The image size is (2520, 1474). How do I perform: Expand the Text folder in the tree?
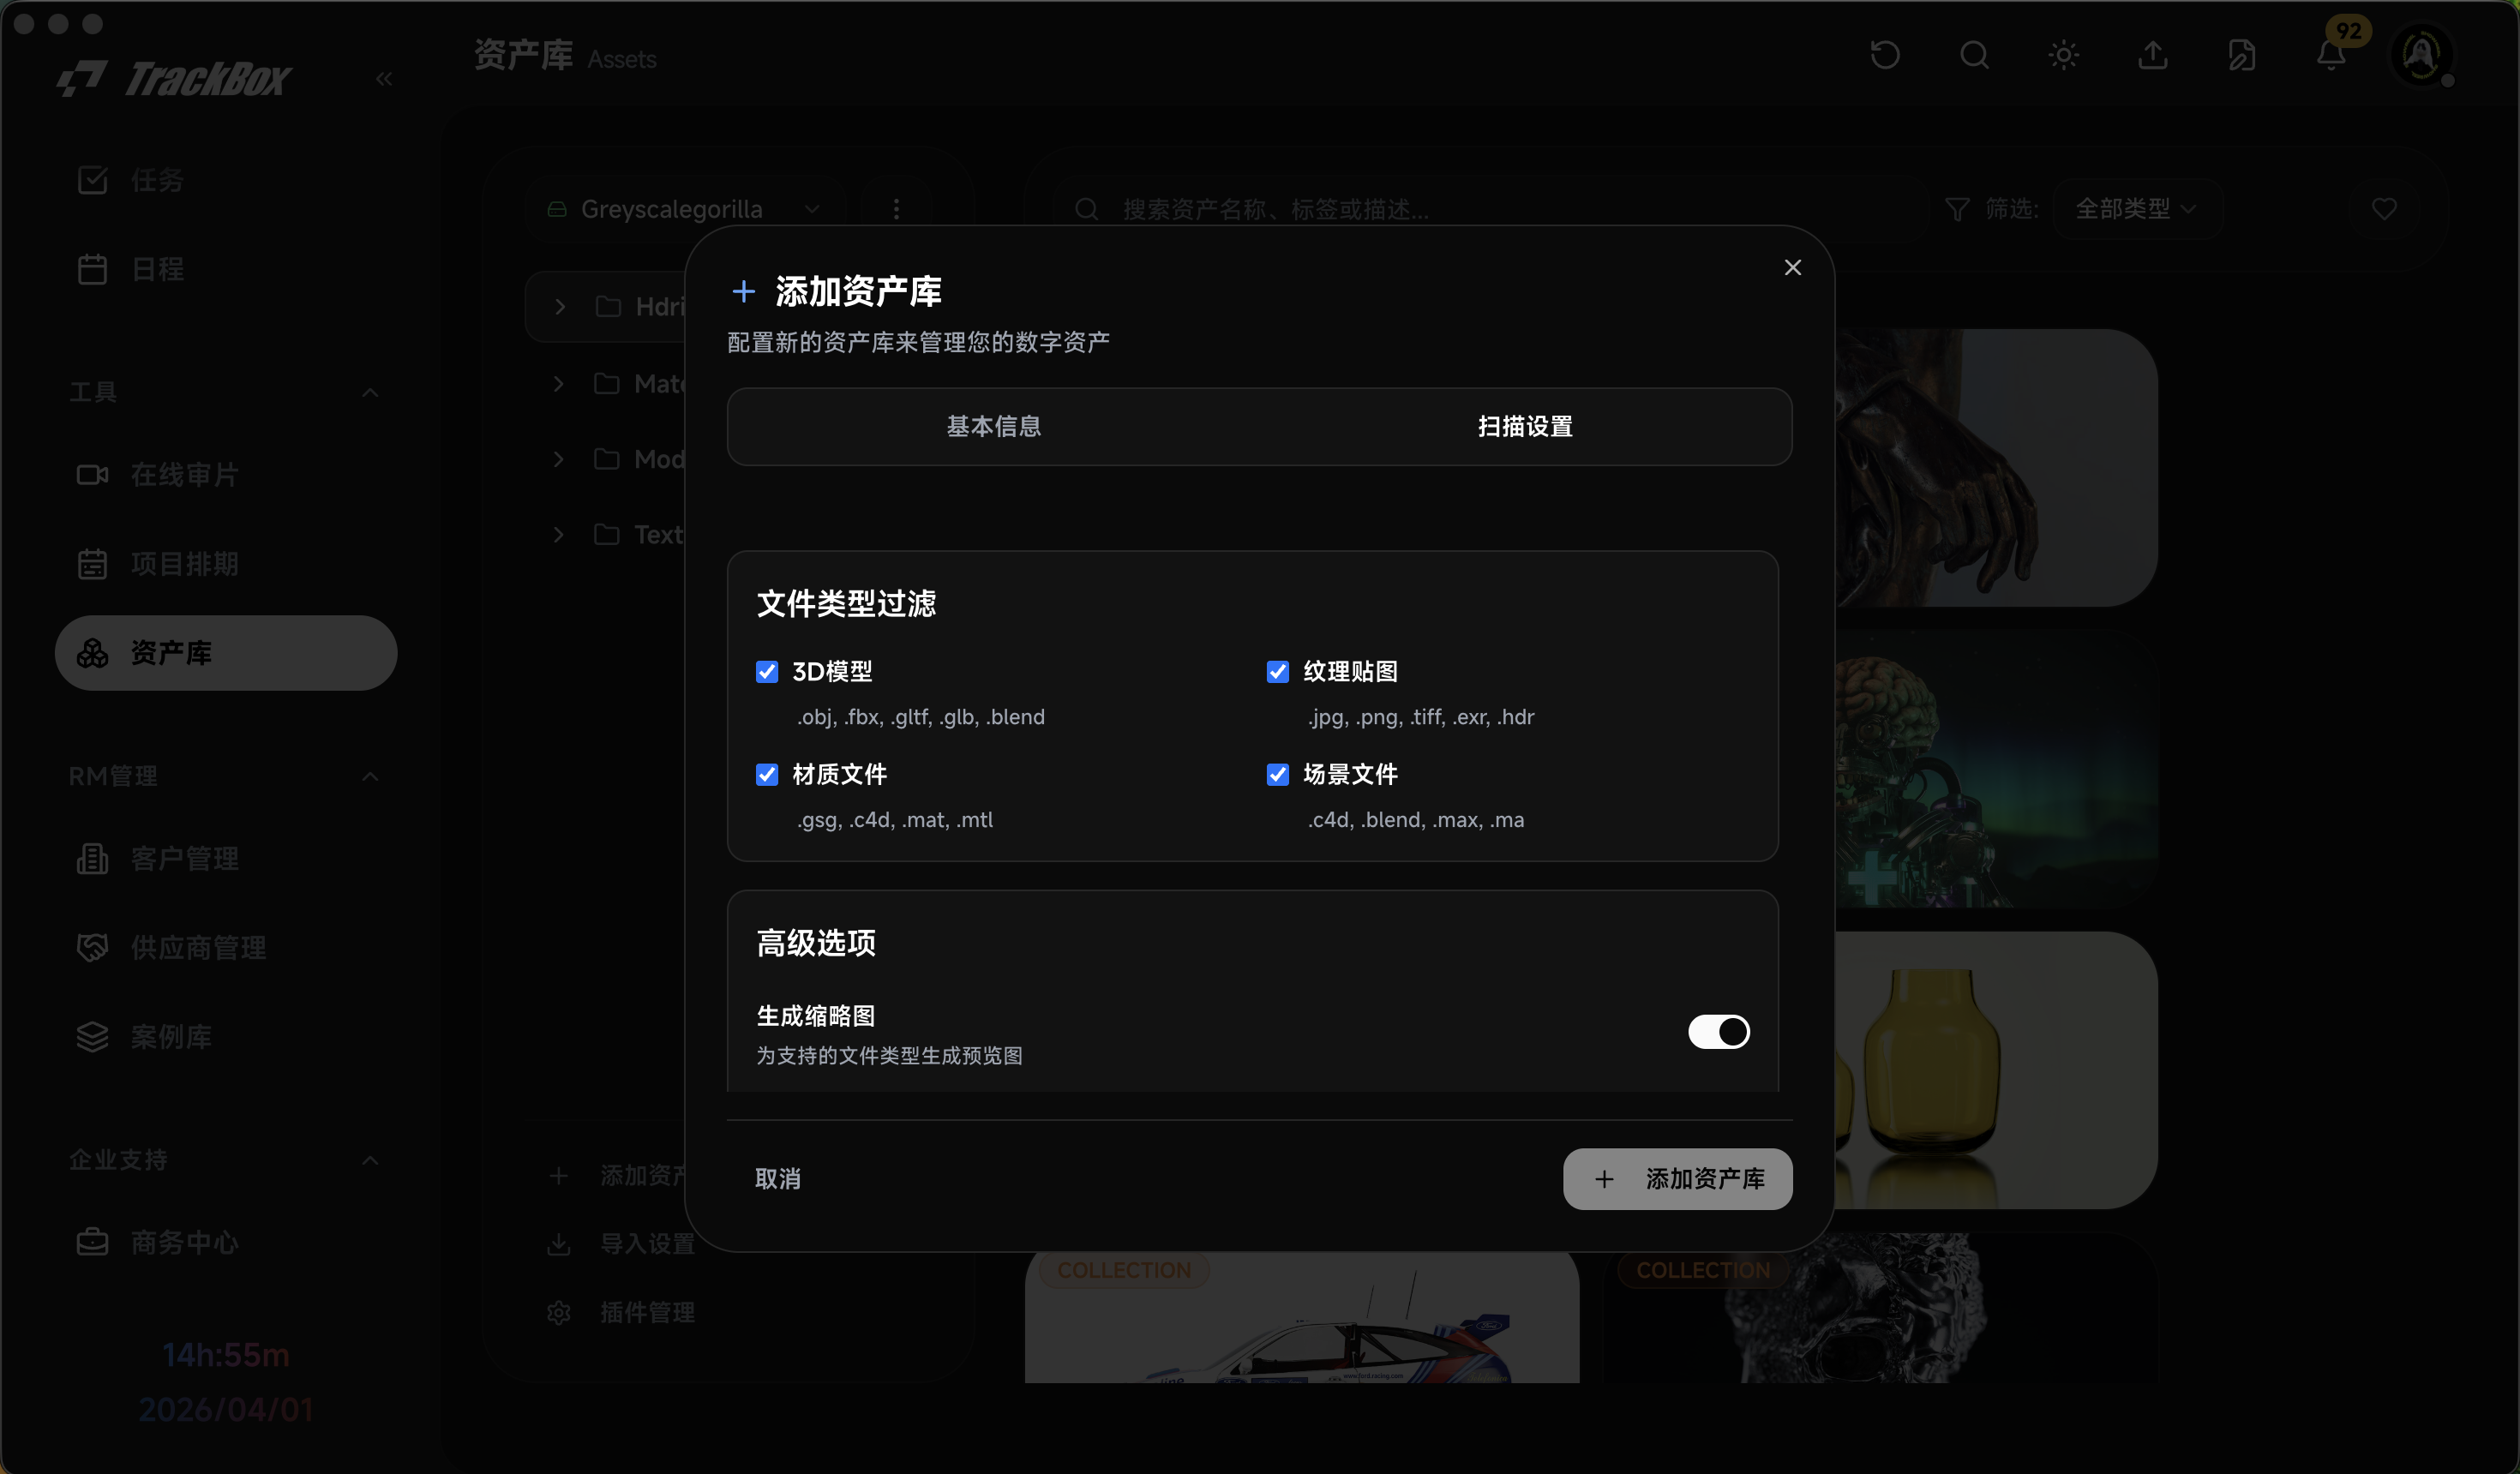559,535
